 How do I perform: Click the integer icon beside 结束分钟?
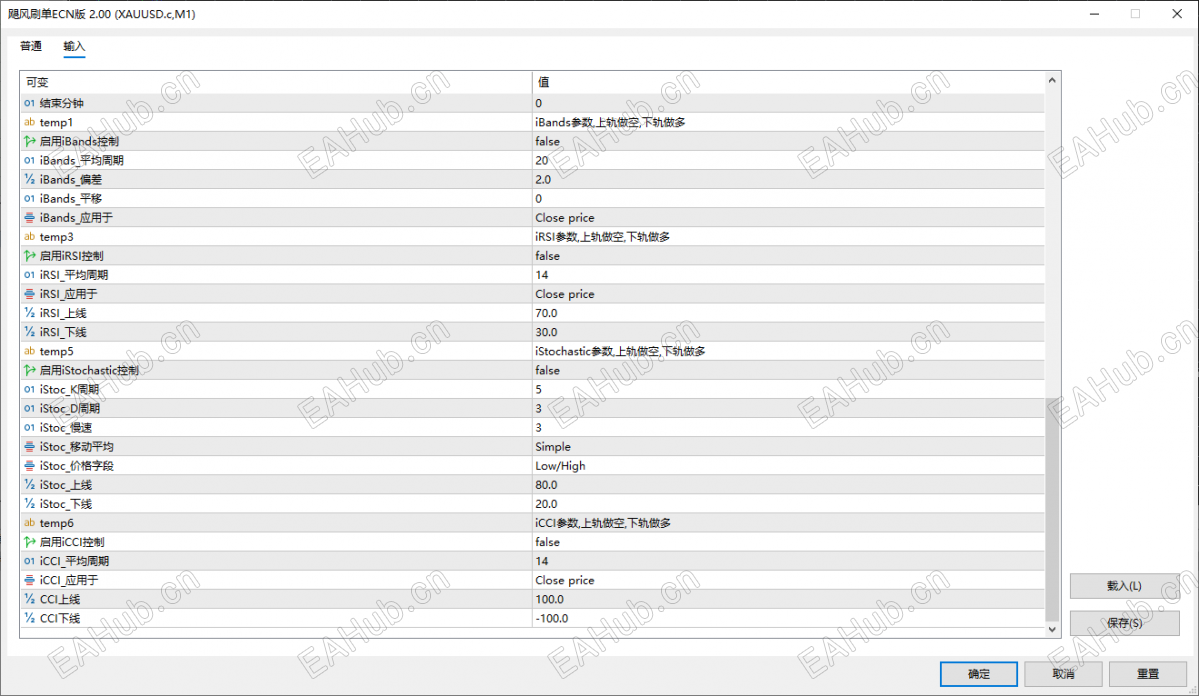(x=29, y=103)
